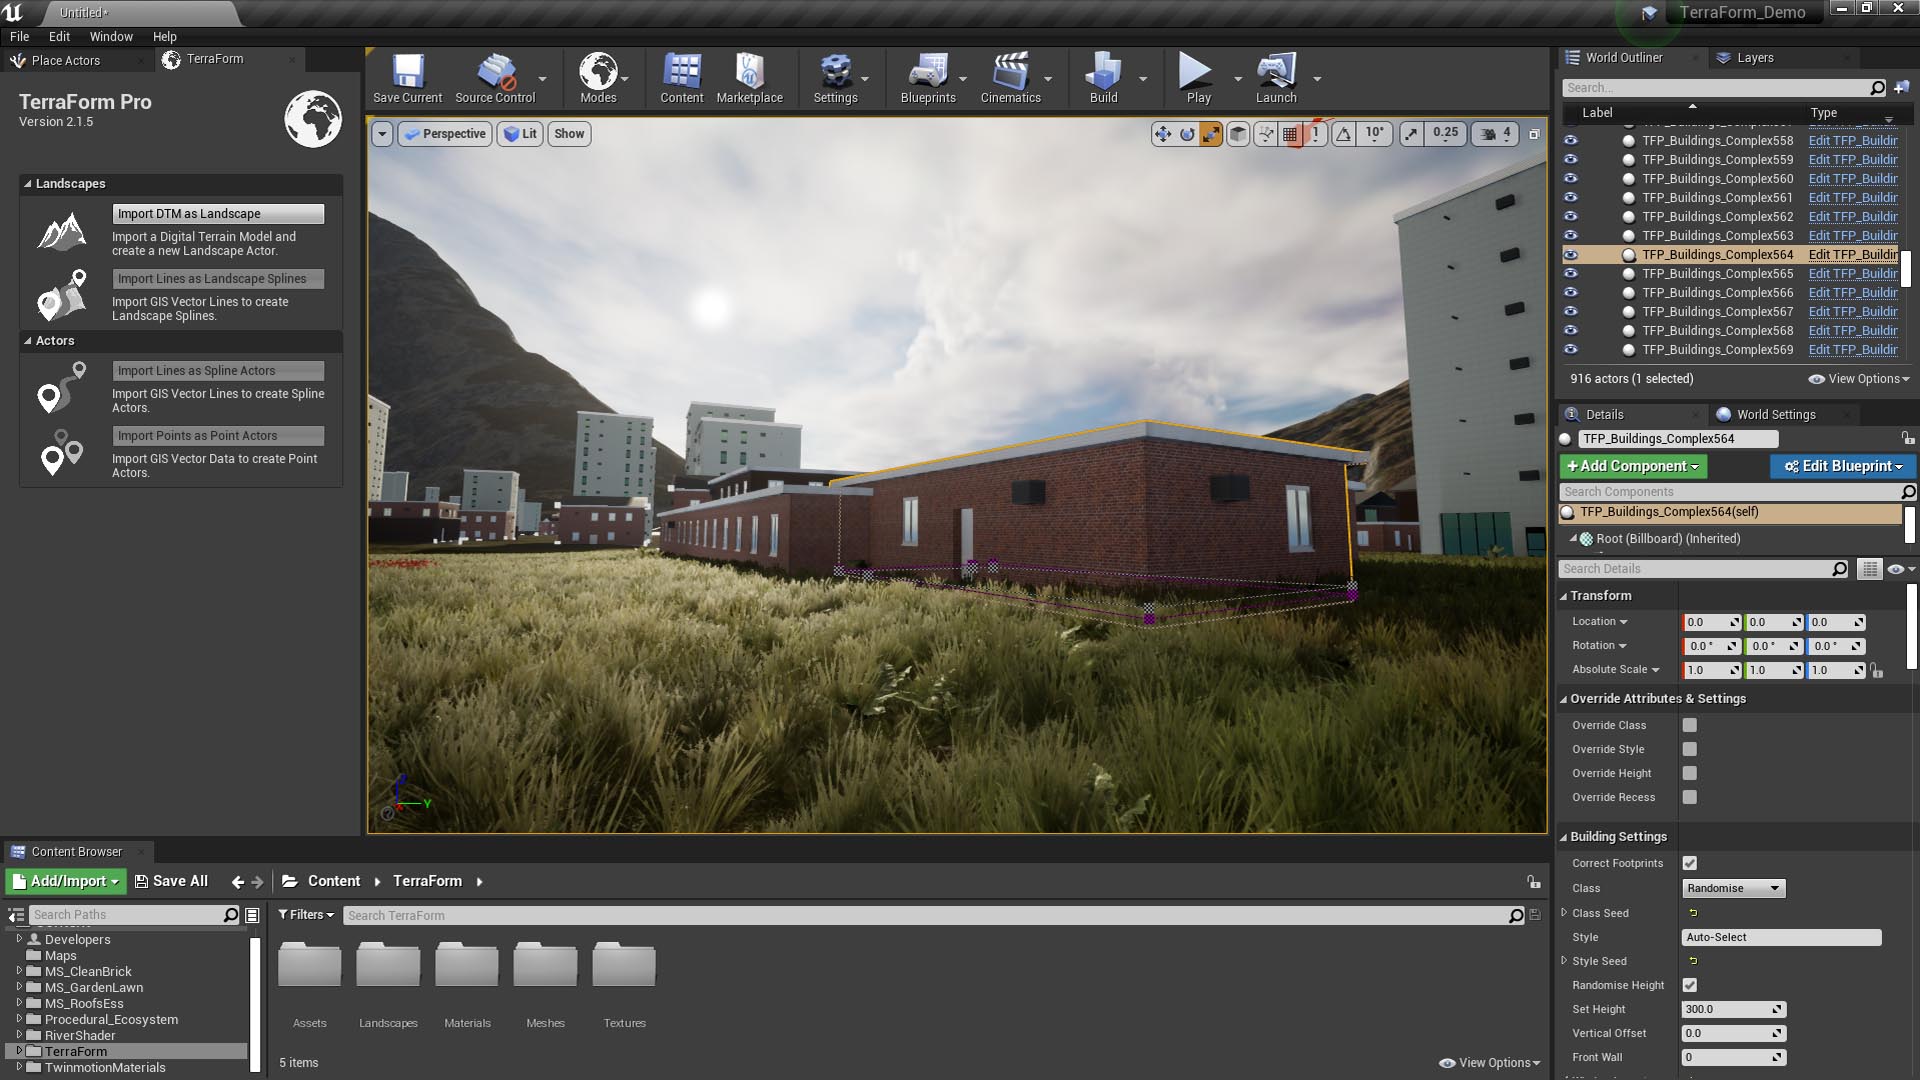Expand the Class Seed property
Image resolution: width=1920 pixels, height=1080 pixels.
point(1564,913)
